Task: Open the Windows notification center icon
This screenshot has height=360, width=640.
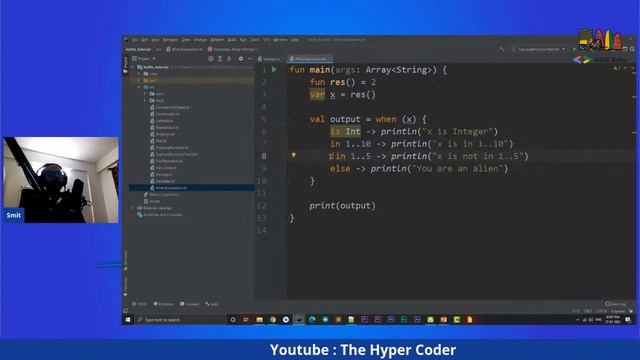Action: pos(628,320)
